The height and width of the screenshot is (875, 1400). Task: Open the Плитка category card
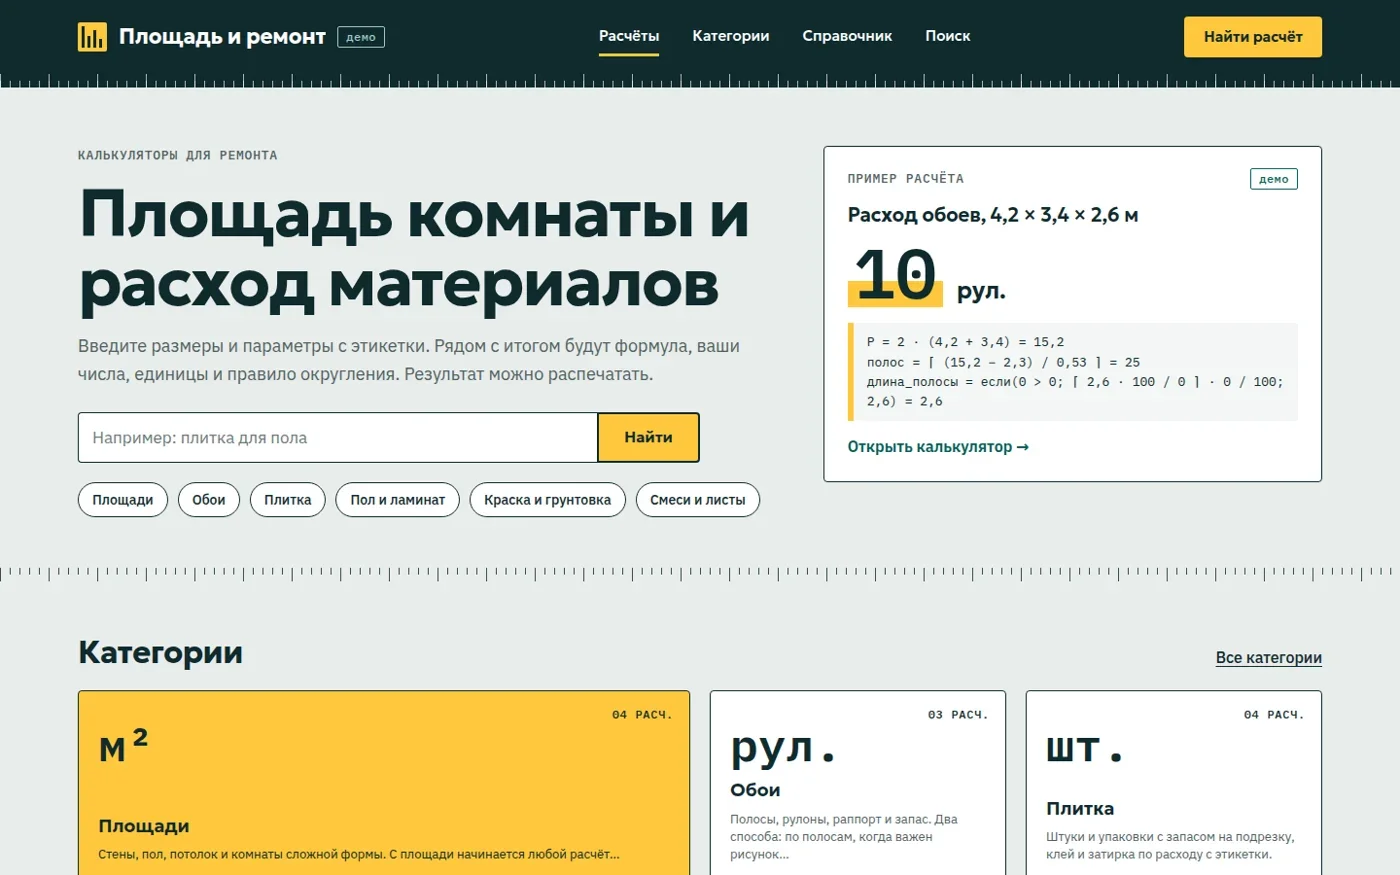click(1174, 783)
